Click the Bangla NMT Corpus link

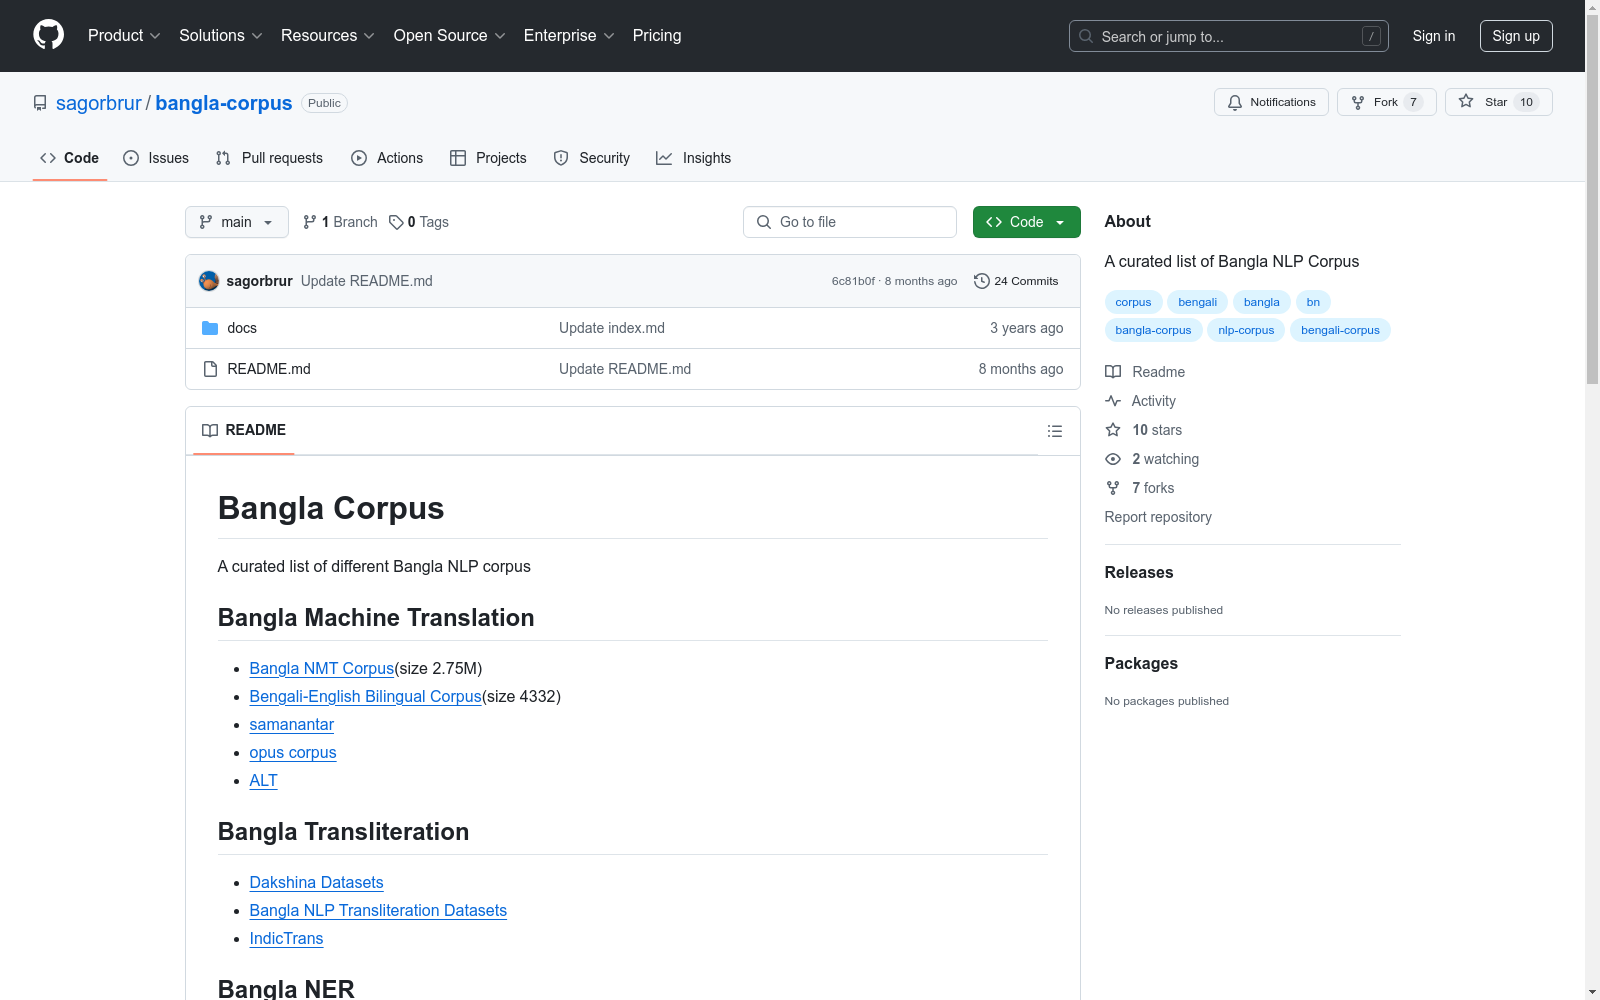[322, 668]
